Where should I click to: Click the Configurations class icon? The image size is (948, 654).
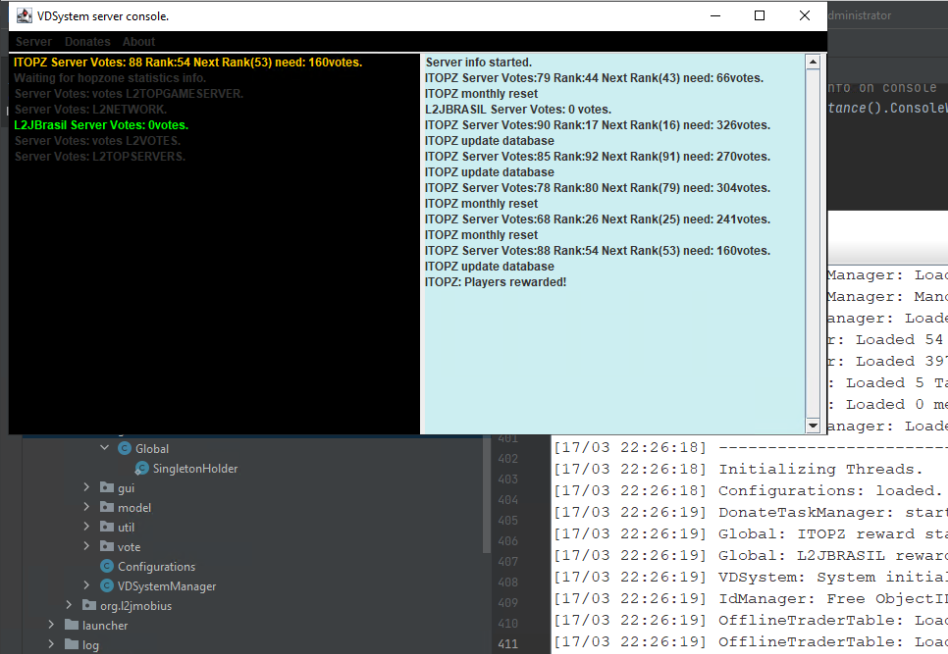tap(107, 566)
